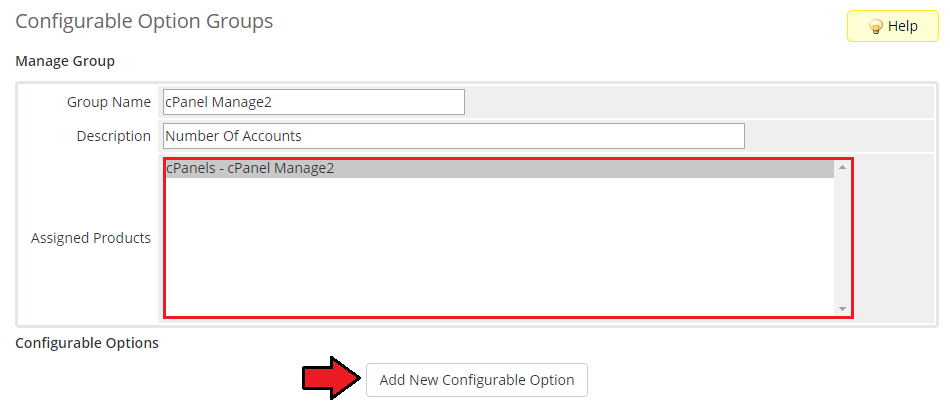
Task: Click the Add New Configurable Option button
Action: point(477,380)
